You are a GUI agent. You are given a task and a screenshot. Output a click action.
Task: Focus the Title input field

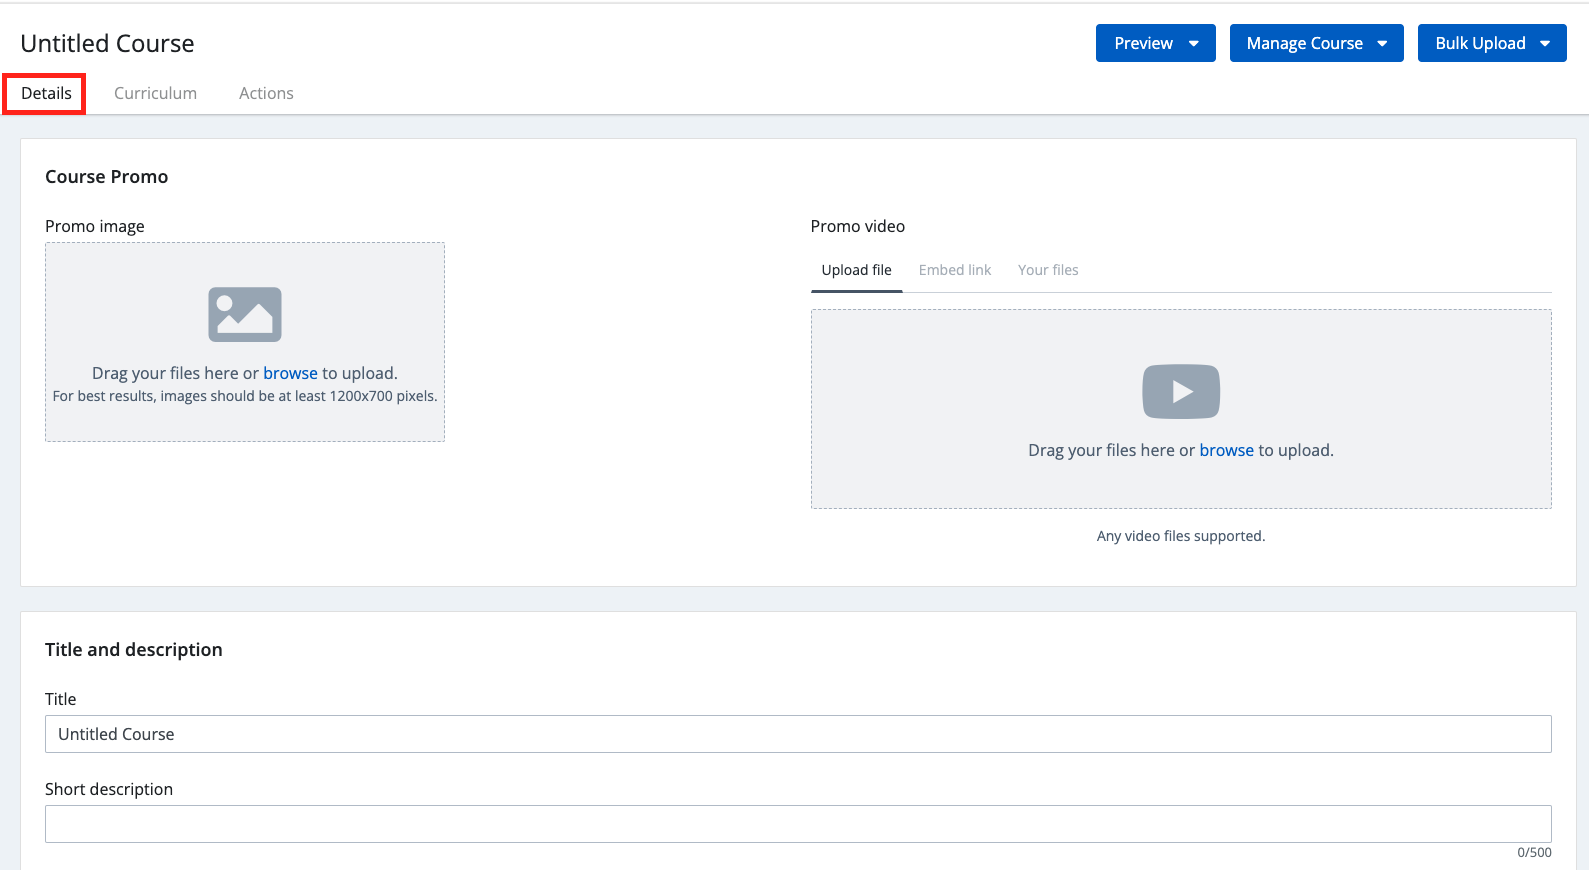click(798, 734)
